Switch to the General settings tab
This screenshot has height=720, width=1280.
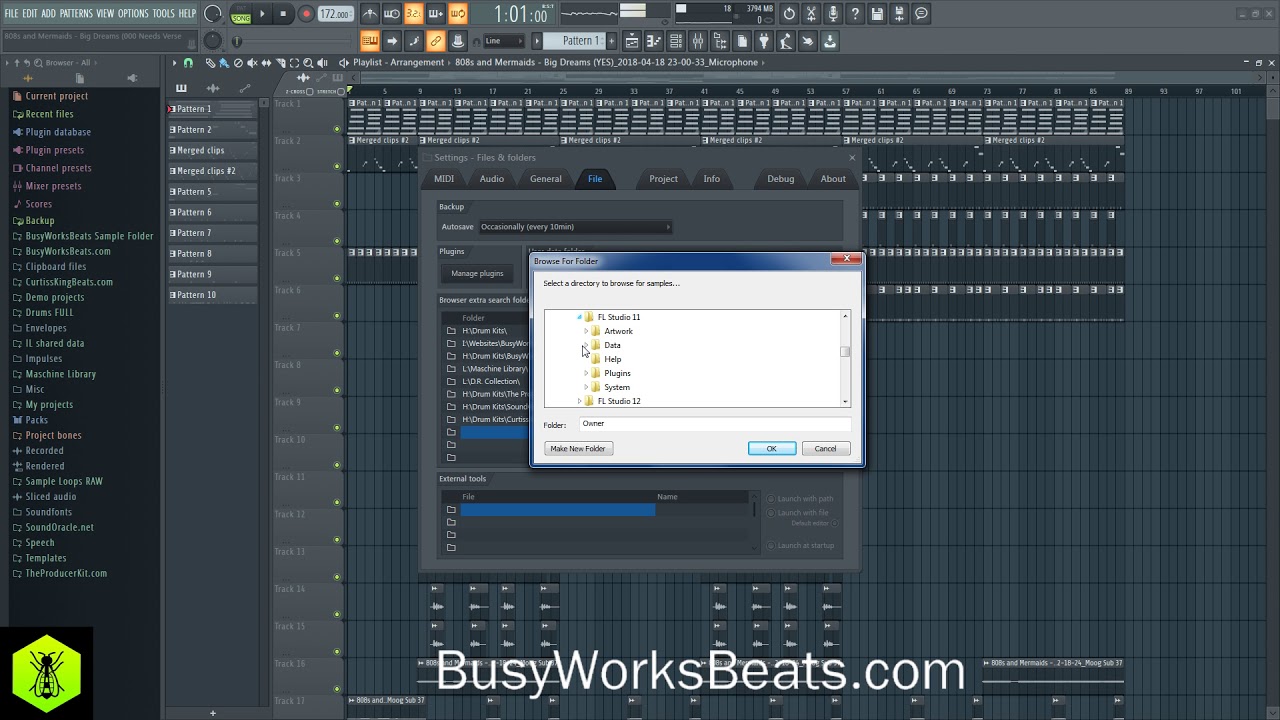point(546,179)
